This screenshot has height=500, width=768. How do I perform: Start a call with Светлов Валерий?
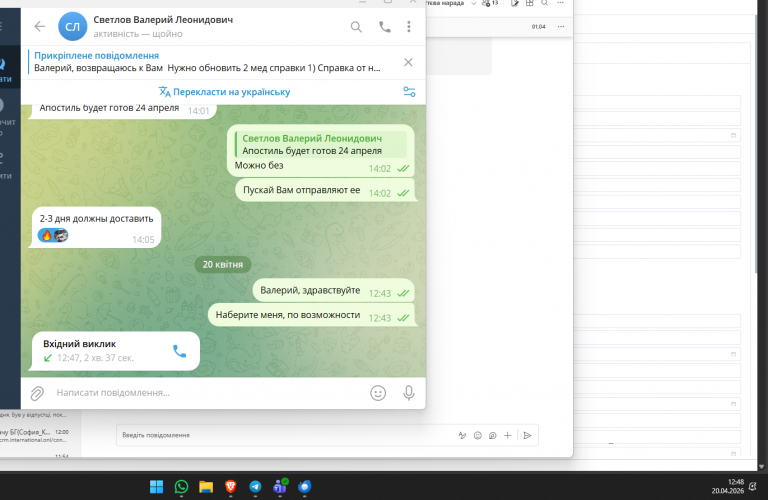[x=385, y=27]
